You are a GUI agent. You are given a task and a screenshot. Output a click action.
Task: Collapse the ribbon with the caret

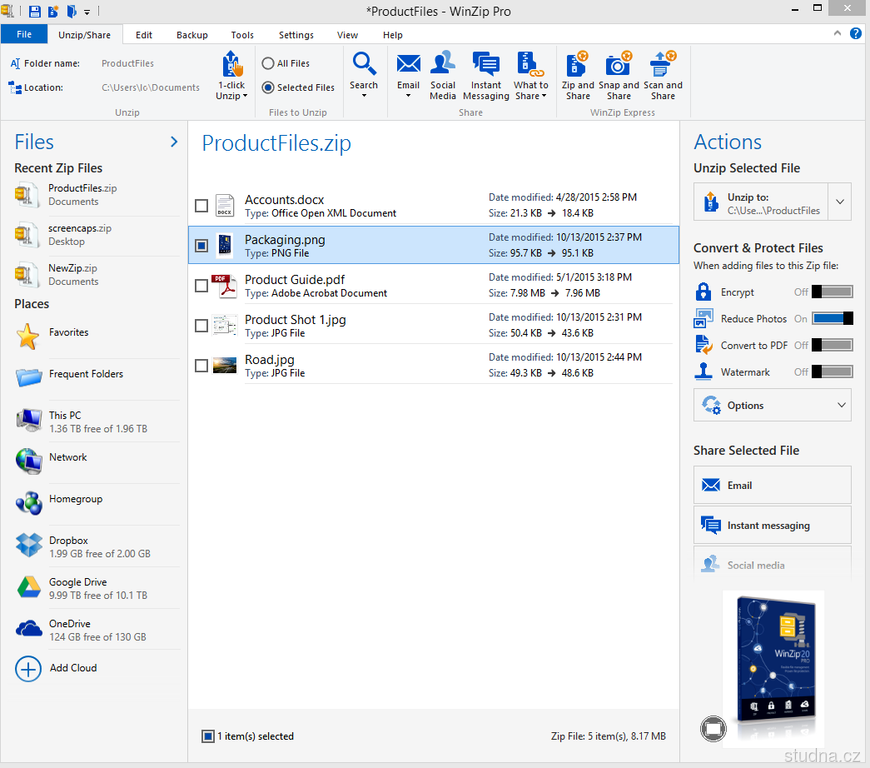coord(837,34)
